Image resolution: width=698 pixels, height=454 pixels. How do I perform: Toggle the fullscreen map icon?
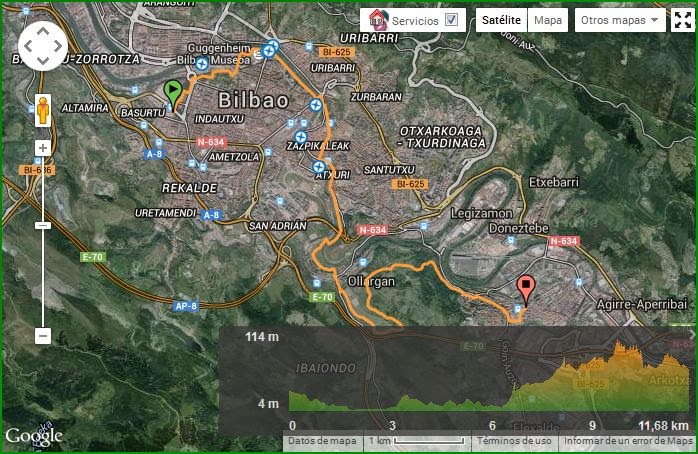pos(682,20)
